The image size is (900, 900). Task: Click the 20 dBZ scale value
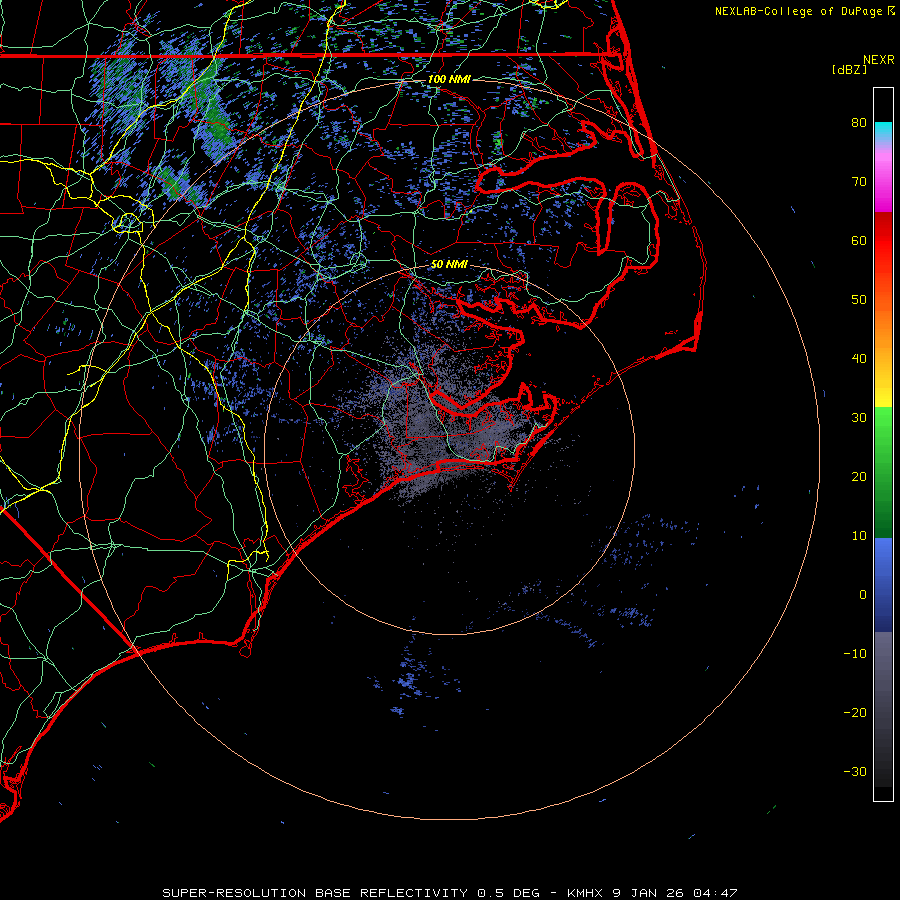pyautogui.click(x=859, y=477)
